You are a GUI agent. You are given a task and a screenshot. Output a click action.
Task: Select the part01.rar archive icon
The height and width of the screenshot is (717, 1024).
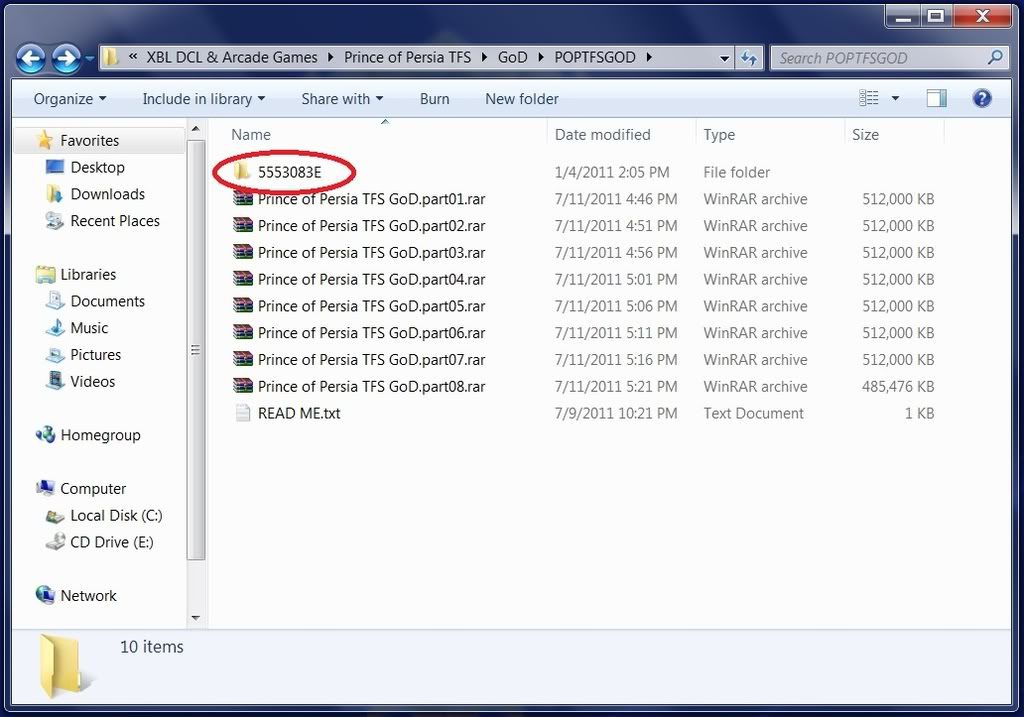point(242,199)
